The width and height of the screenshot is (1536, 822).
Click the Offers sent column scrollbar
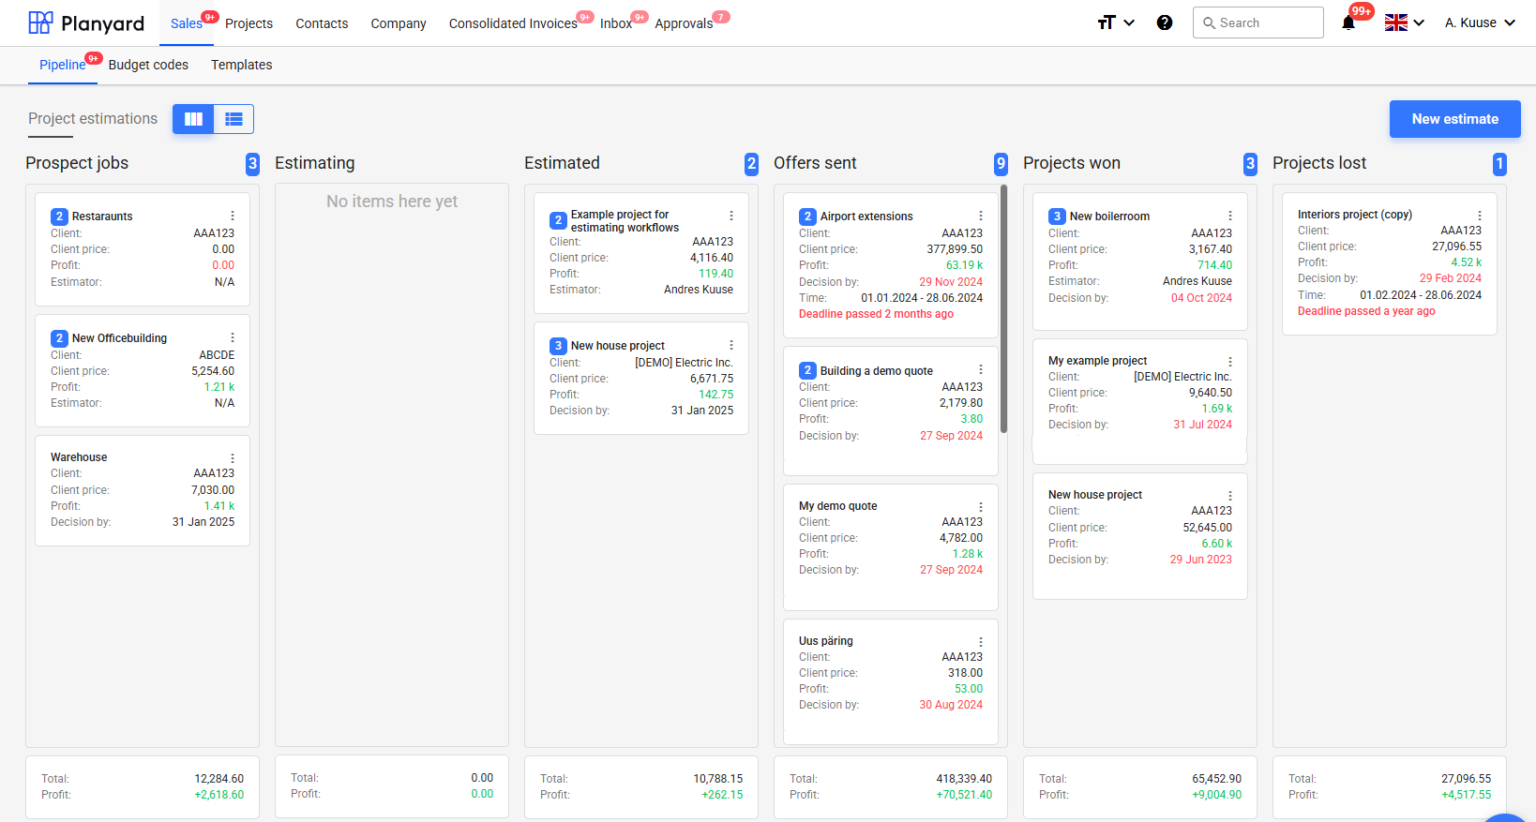pos(1003,310)
